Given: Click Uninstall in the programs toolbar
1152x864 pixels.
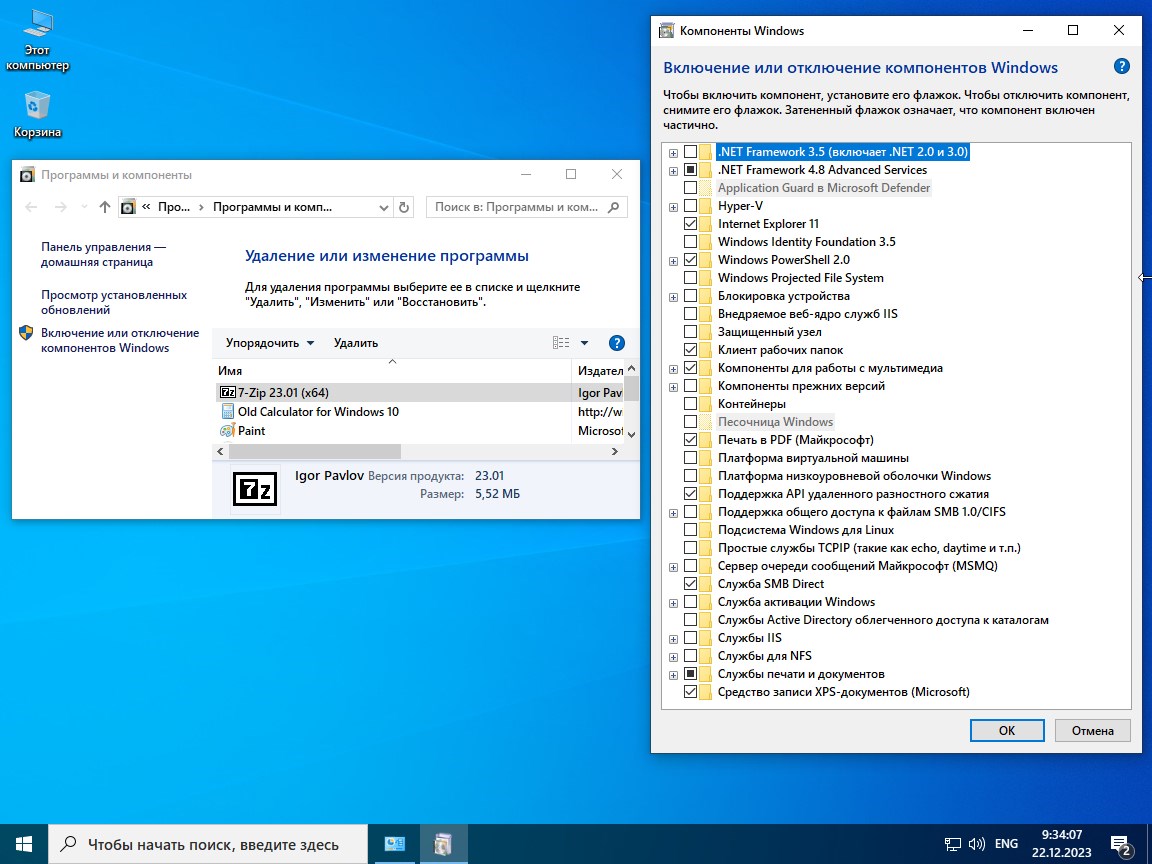Looking at the screenshot, I should (356, 343).
